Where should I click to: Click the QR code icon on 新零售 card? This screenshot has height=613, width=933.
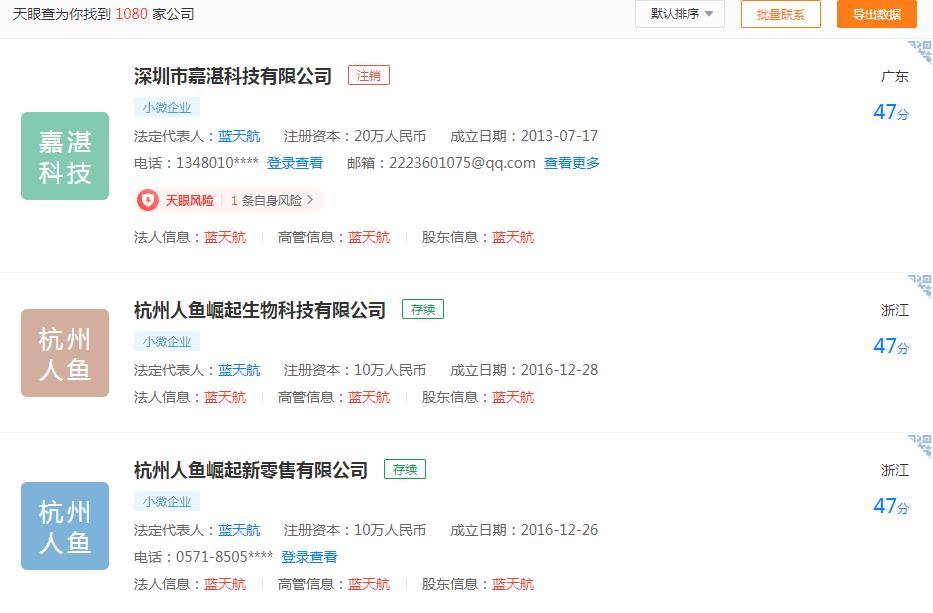[x=920, y=446]
